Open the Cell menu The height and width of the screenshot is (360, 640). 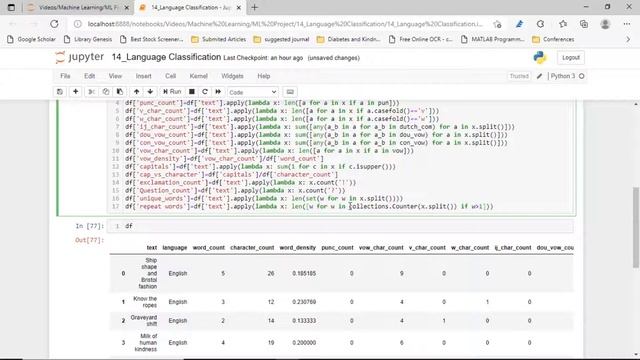click(x=171, y=76)
